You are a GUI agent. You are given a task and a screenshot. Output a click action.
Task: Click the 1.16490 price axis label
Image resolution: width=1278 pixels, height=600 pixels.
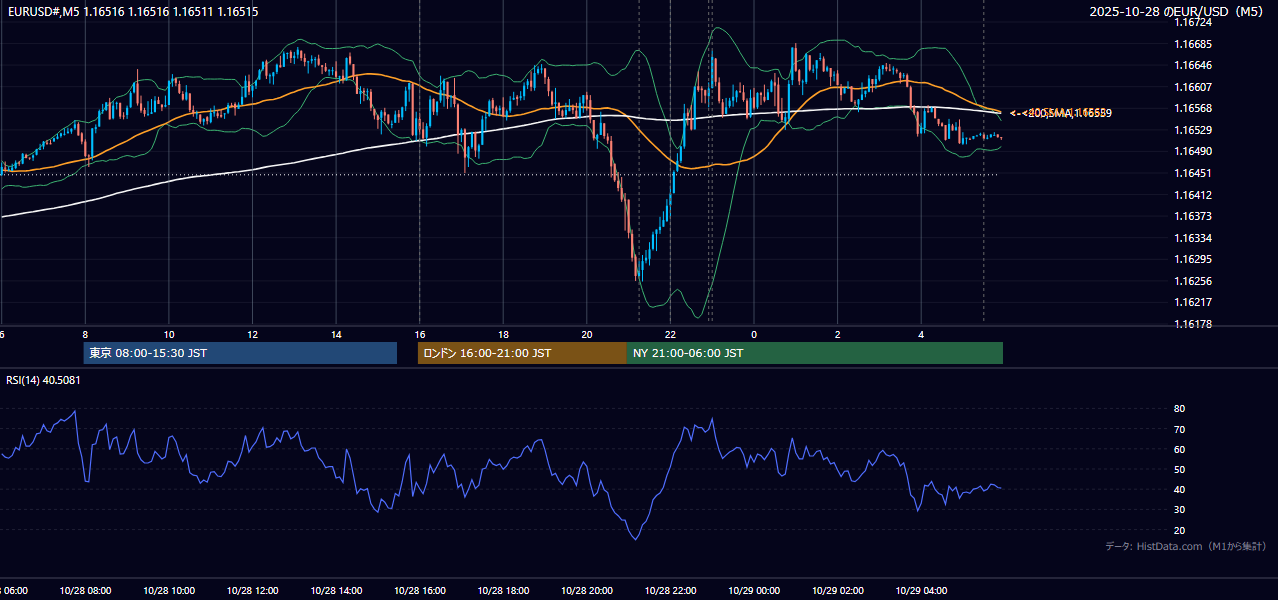click(x=1193, y=151)
